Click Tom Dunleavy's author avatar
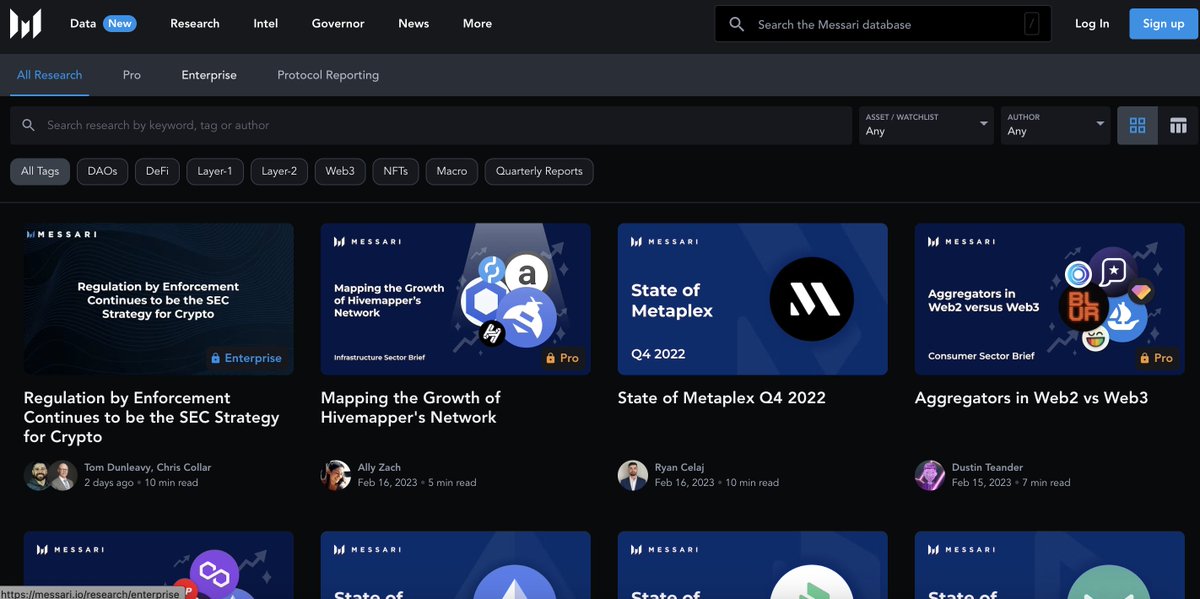 point(37,476)
